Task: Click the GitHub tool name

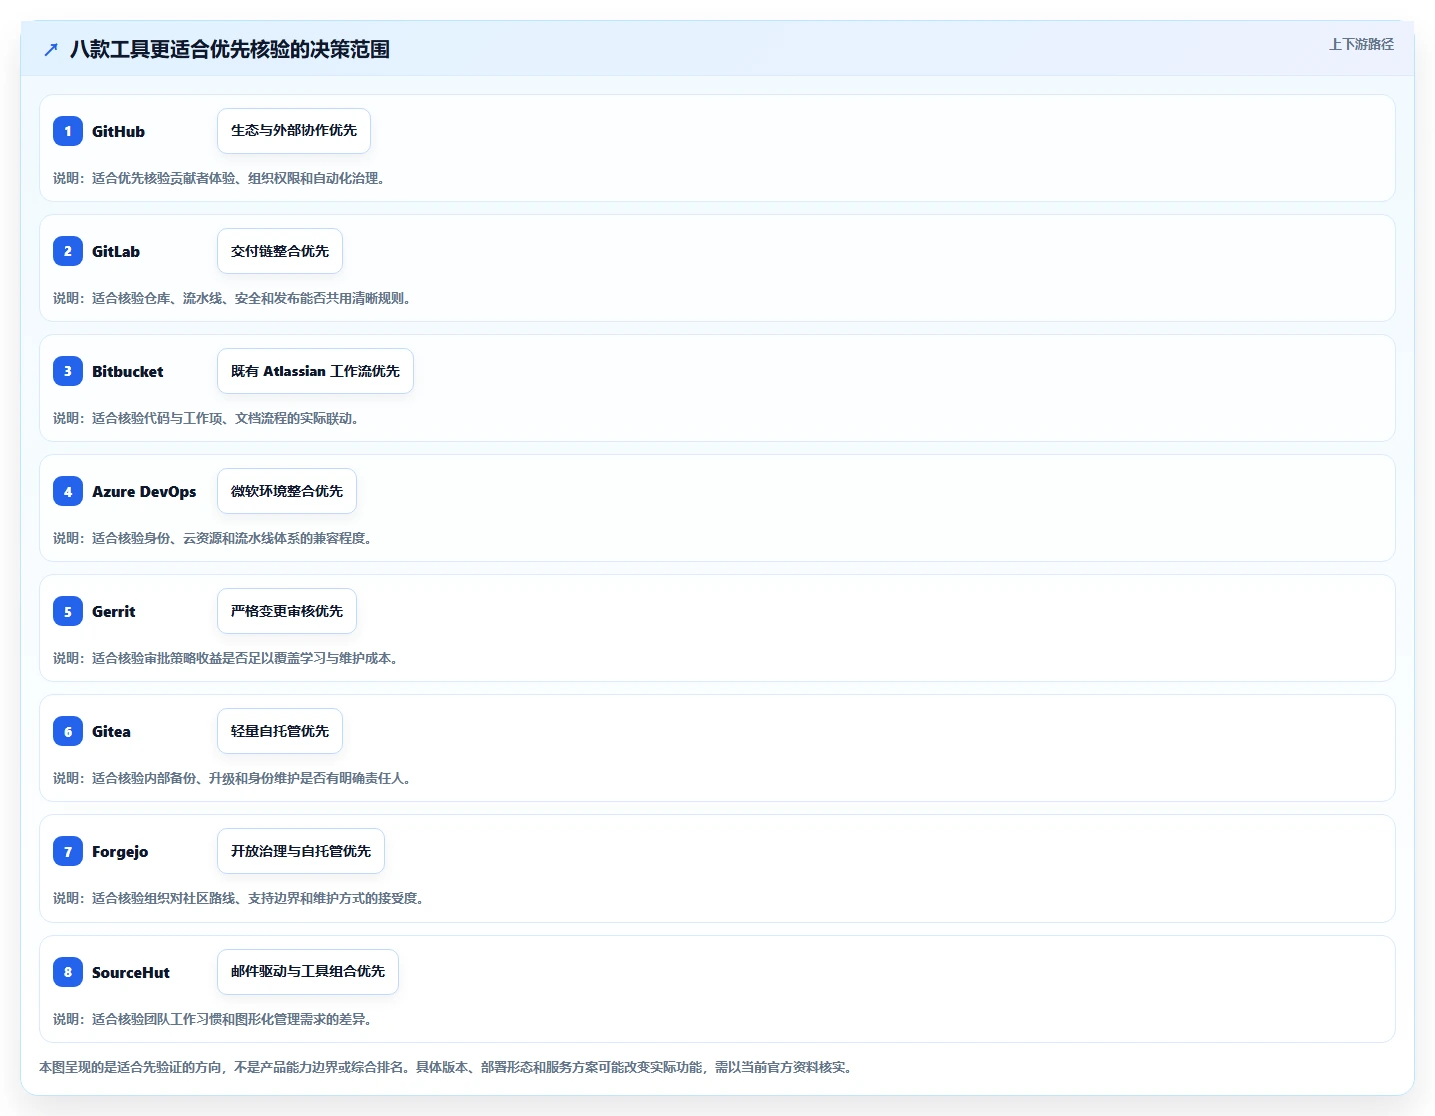Action: coord(118,131)
